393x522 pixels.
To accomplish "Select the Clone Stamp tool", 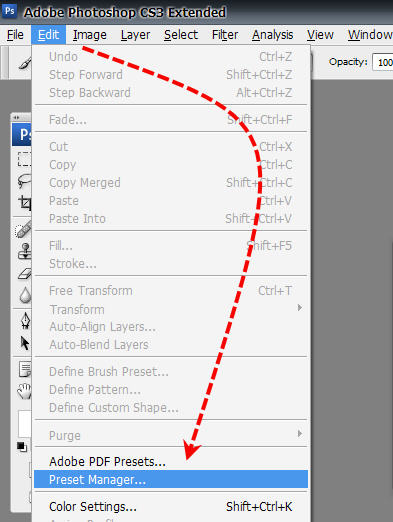I will point(25,251).
